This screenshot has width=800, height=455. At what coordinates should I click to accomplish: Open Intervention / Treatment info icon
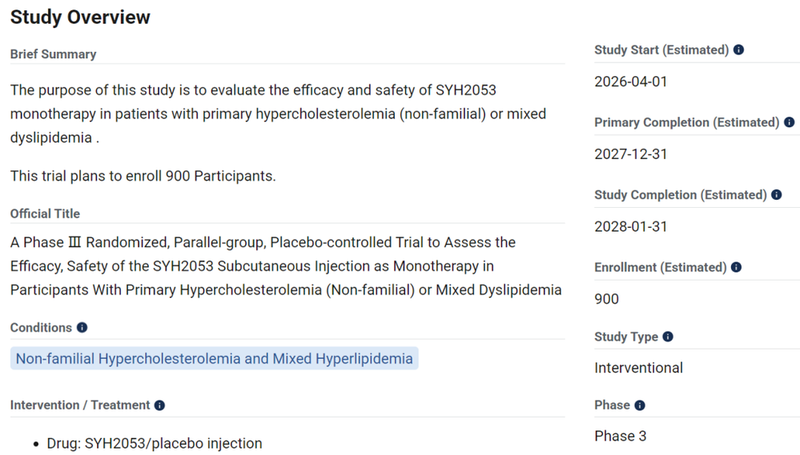[x=160, y=405]
